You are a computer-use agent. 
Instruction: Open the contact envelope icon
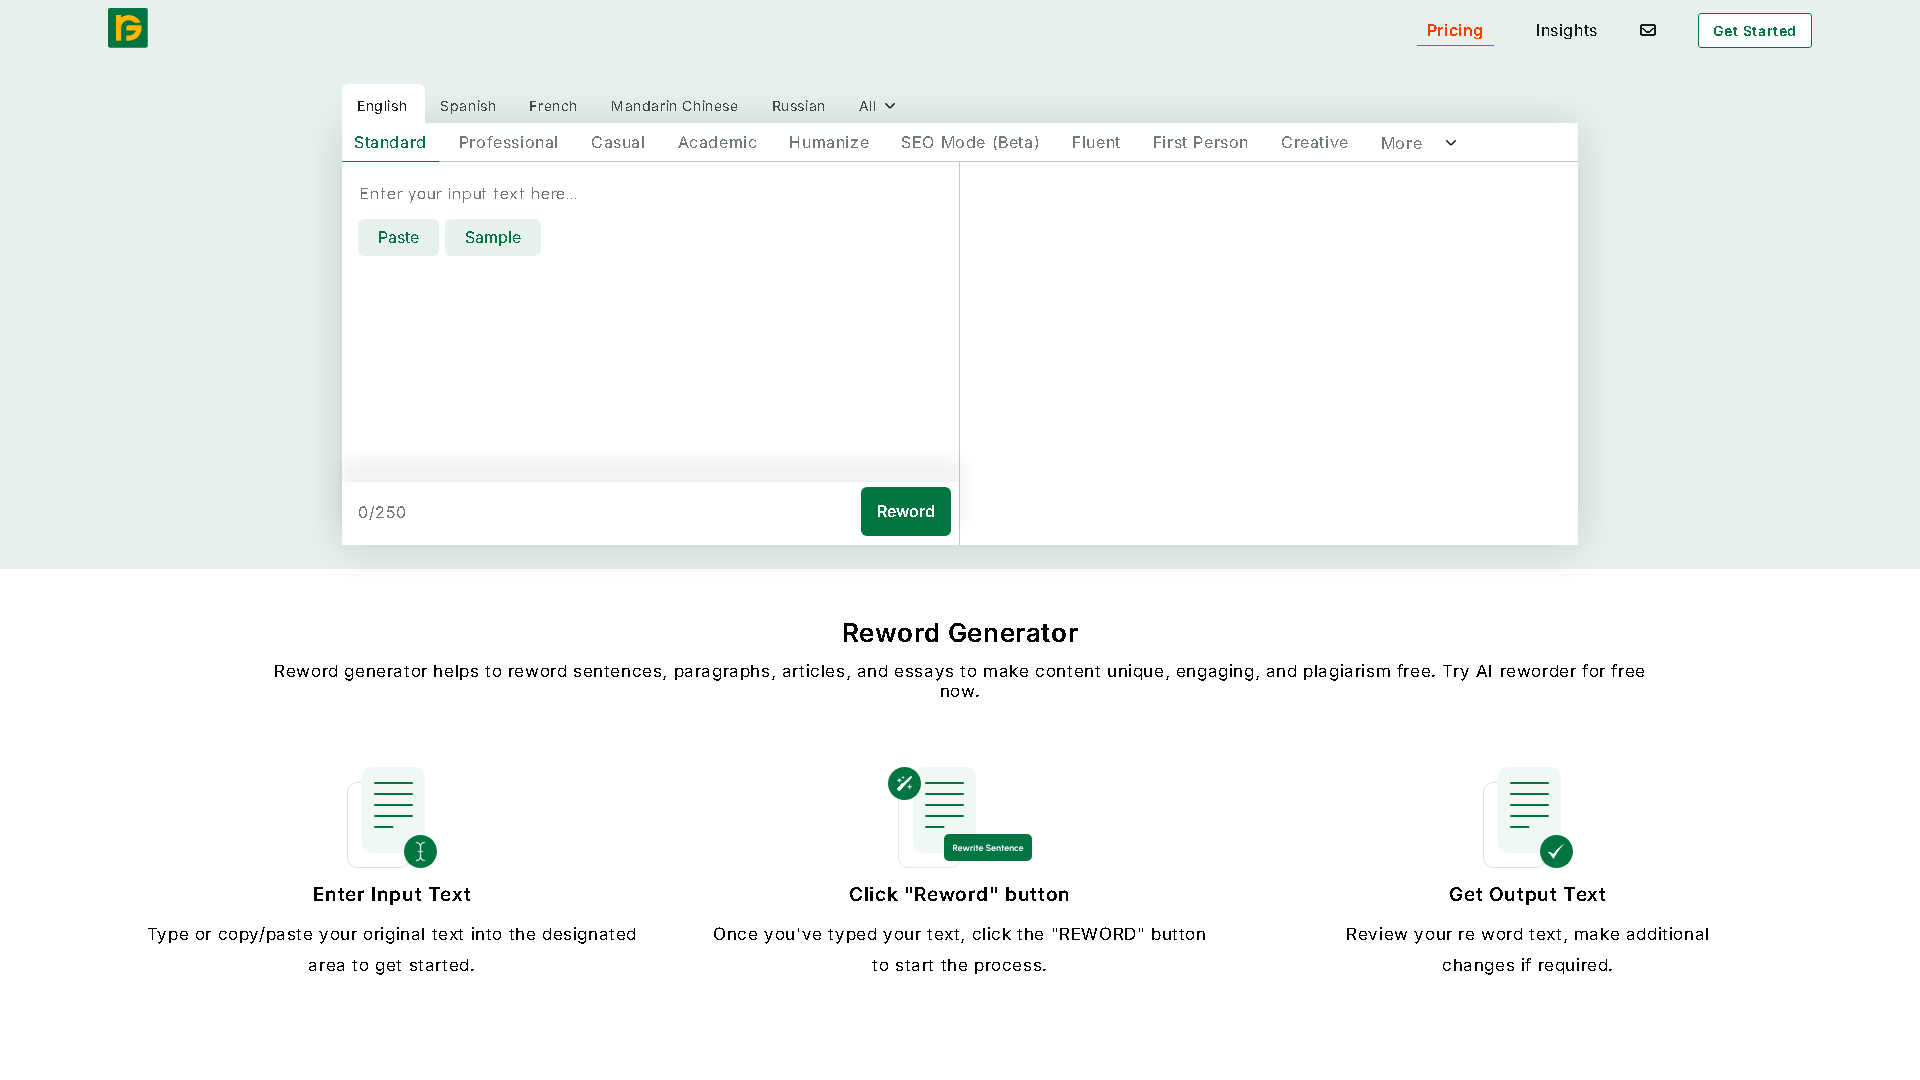[x=1647, y=30]
